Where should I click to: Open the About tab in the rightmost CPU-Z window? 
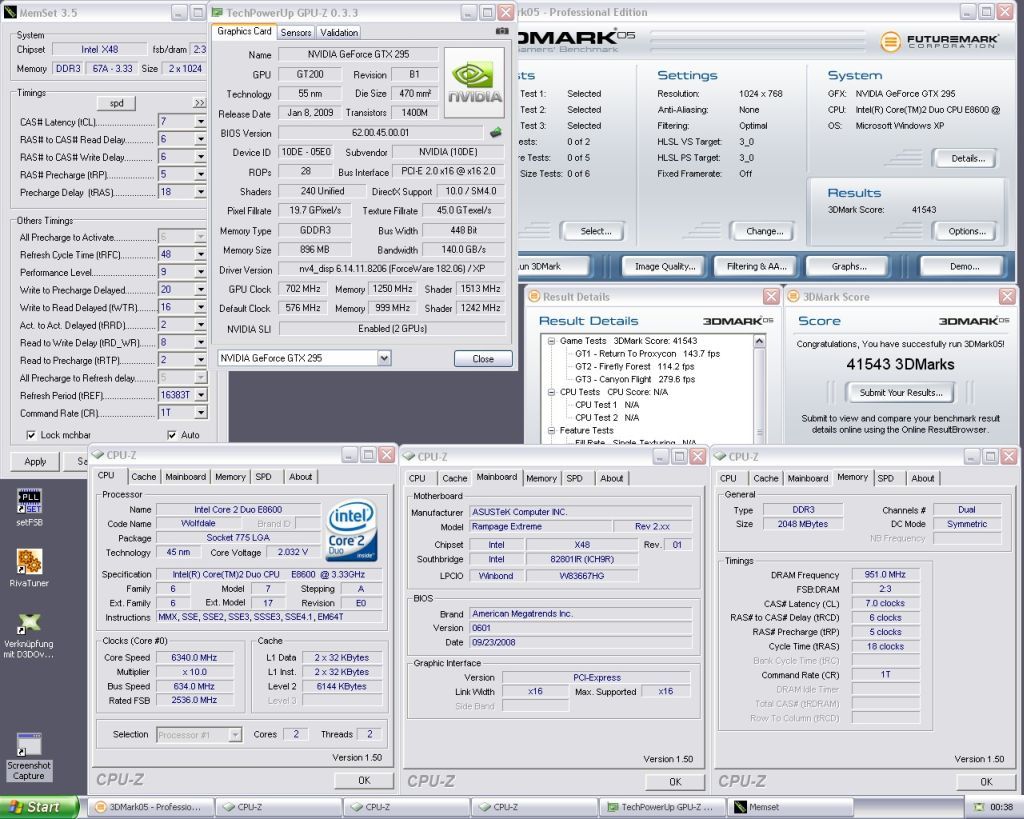pyautogui.click(x=923, y=478)
